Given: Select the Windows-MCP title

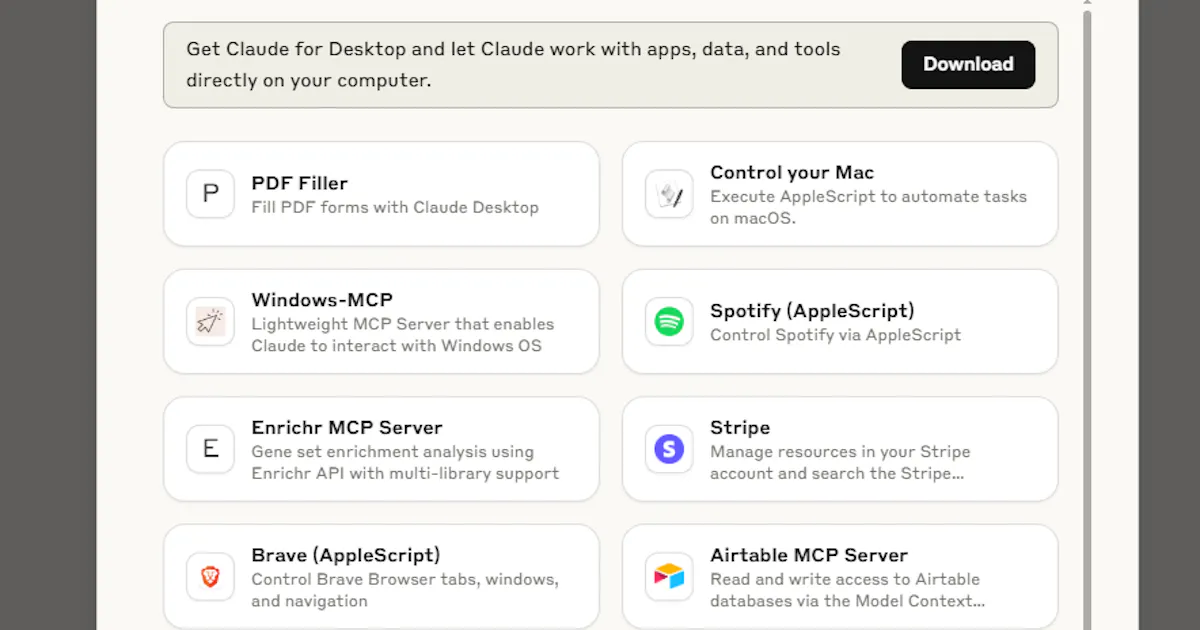Looking at the screenshot, I should (x=322, y=300).
